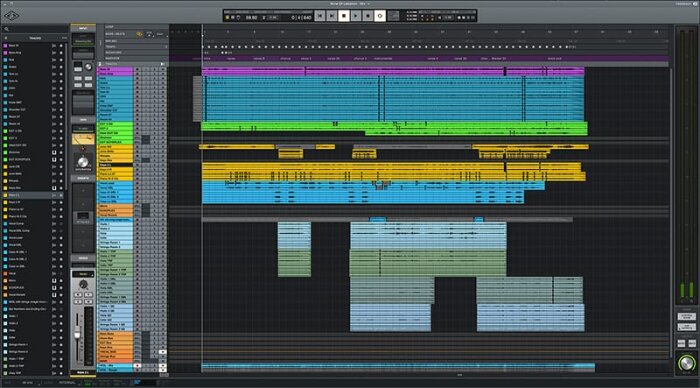This screenshot has width=700, height=388.
Task: Open the focus channel output selector dropdown
Action: pos(83,274)
